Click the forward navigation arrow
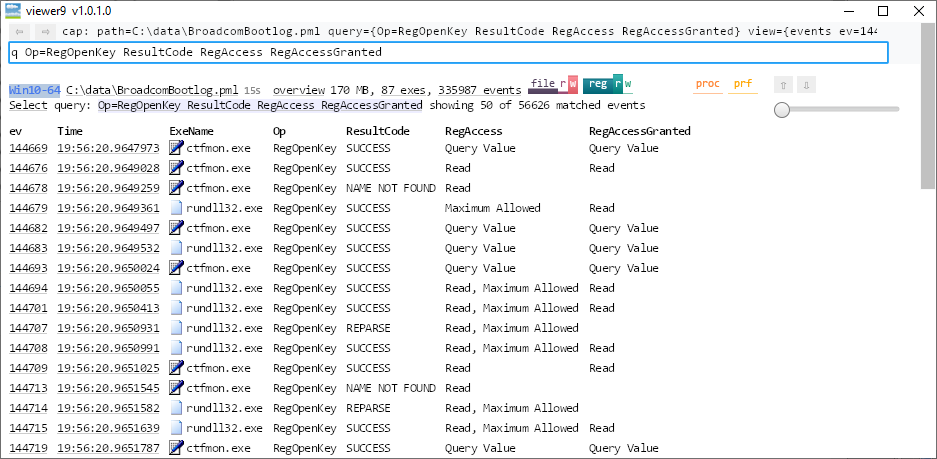The image size is (937, 459). (43, 32)
